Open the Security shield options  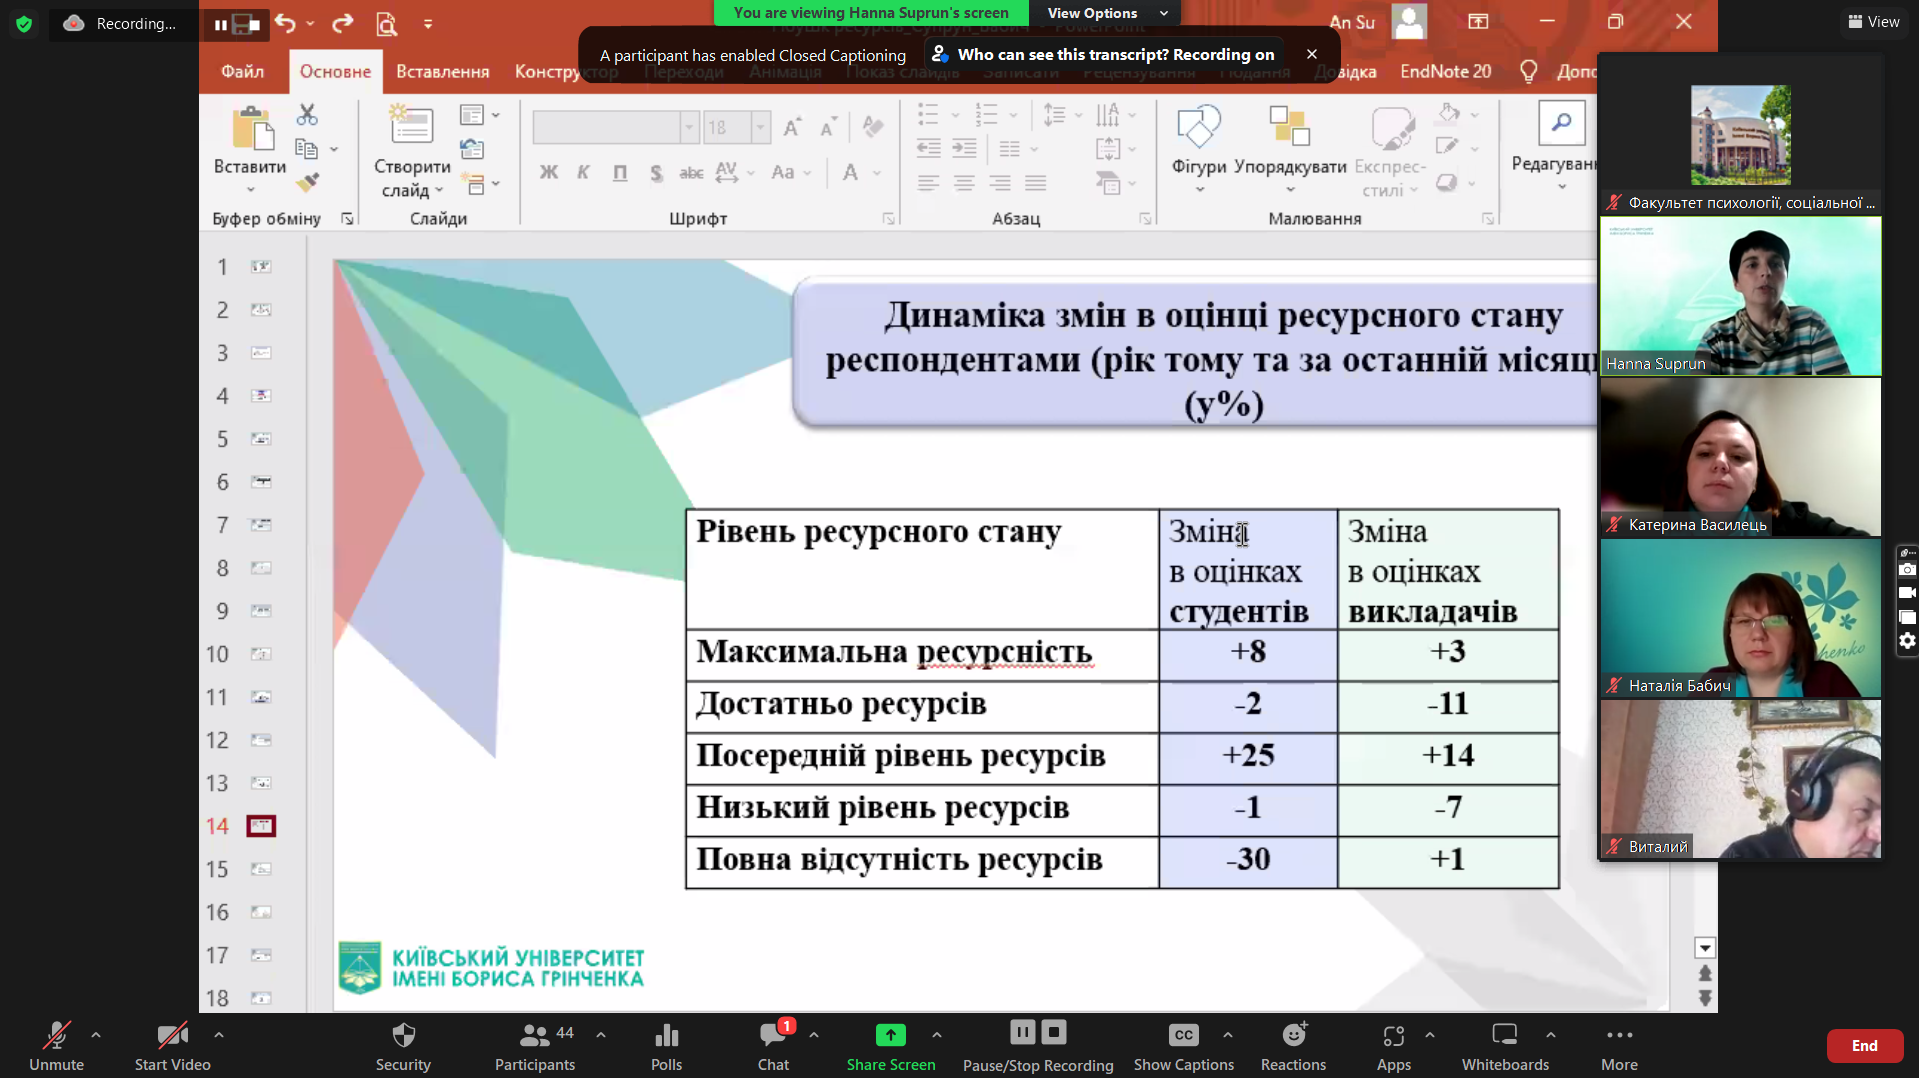point(403,1045)
